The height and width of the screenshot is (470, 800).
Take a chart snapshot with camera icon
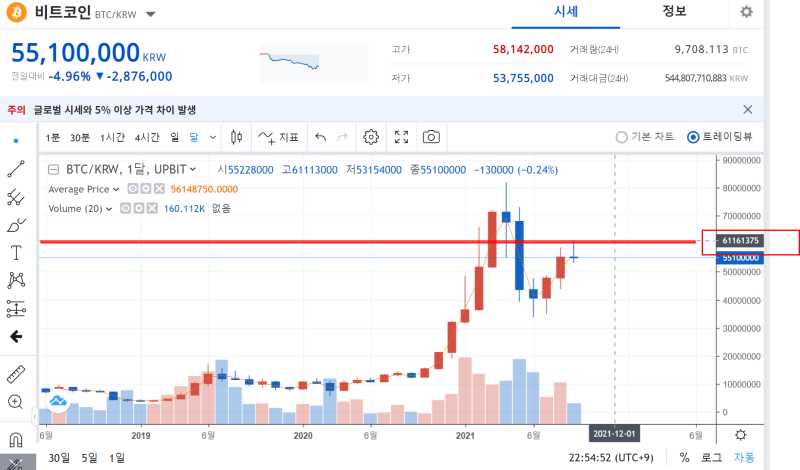(x=431, y=137)
